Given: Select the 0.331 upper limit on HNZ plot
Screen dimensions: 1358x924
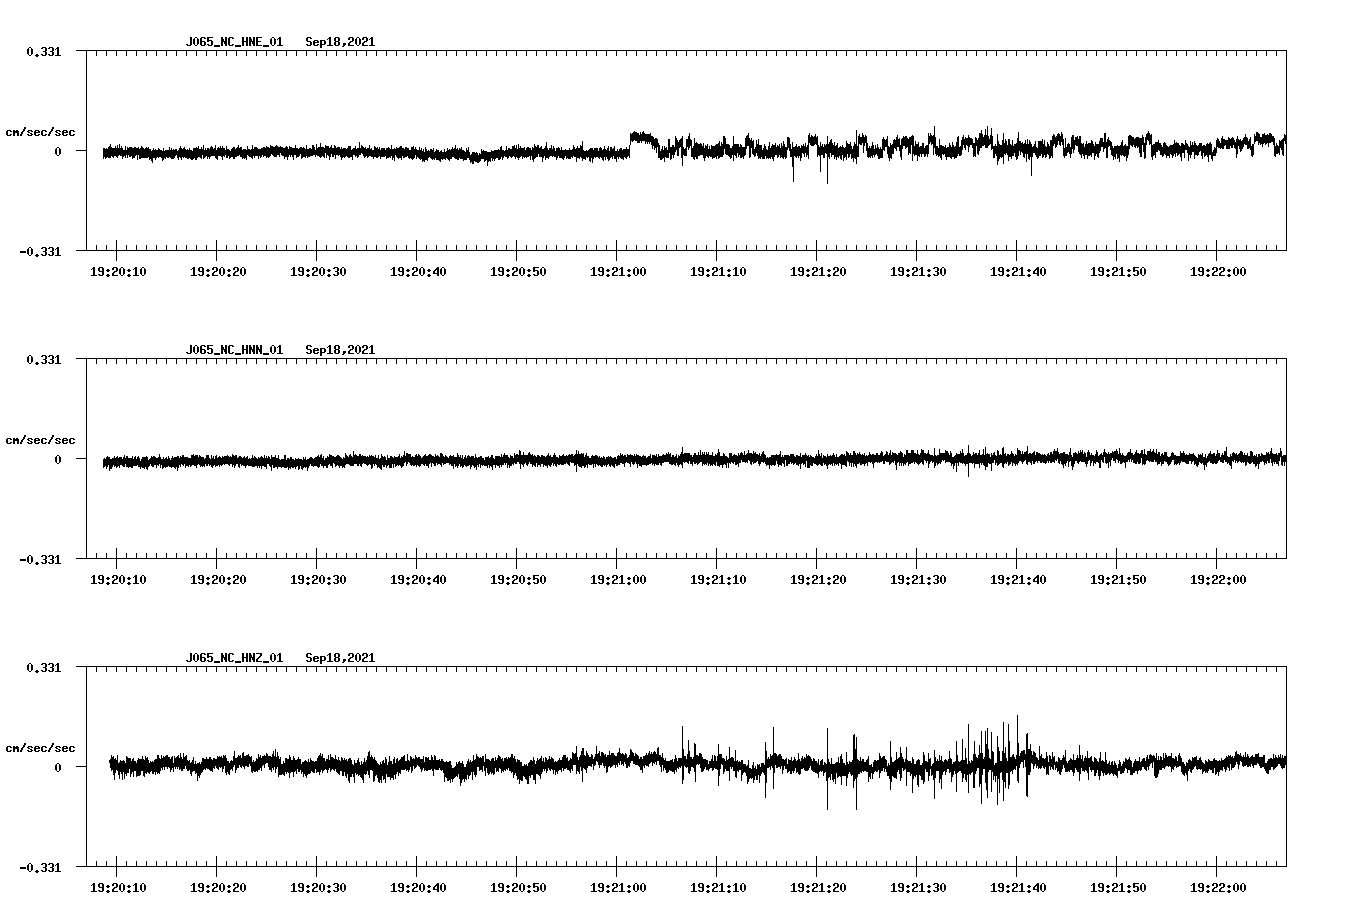Looking at the screenshot, I should pyautogui.click(x=43, y=667).
